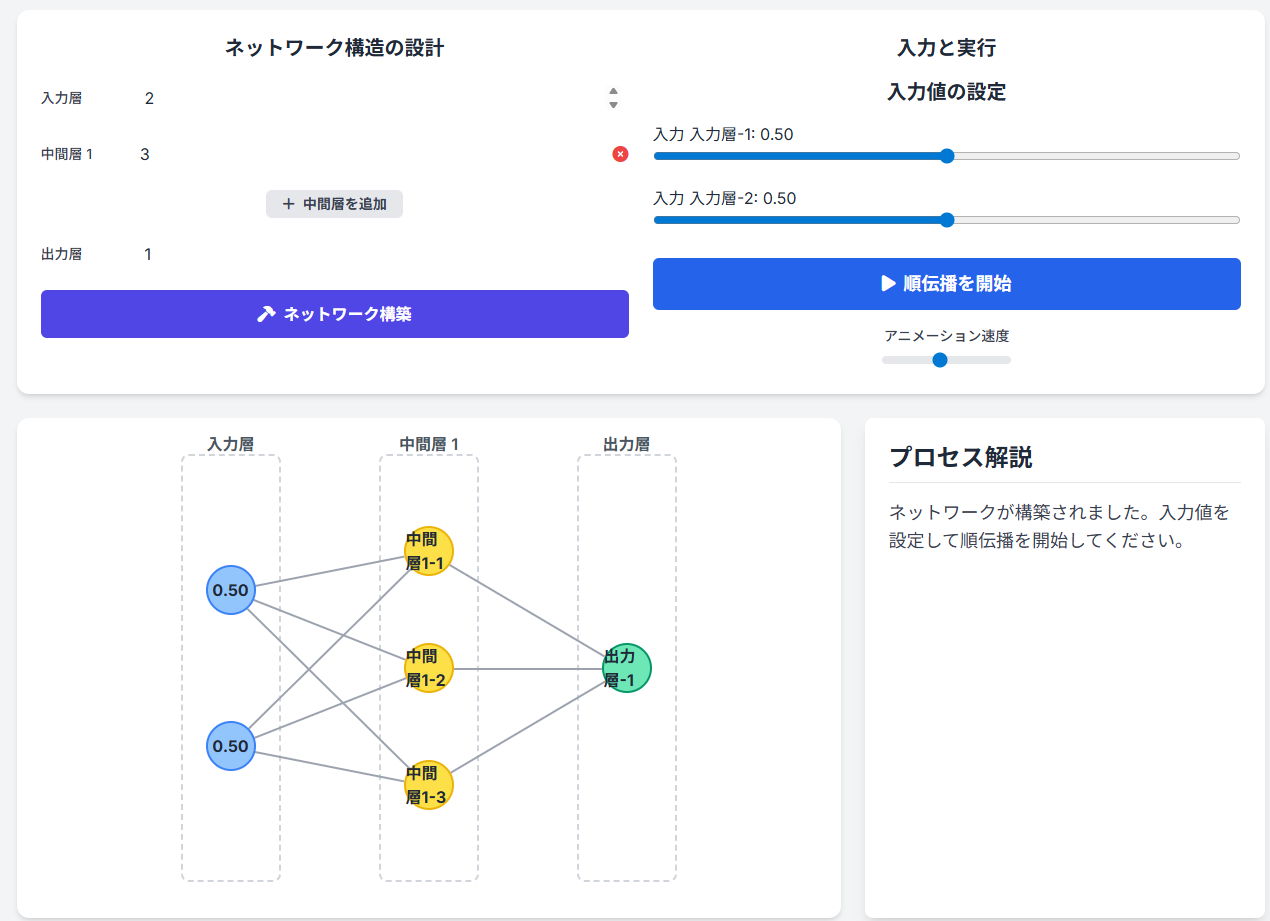This screenshot has width=1270, height=921.
Task: Select the yellow 中間層1-1 node
Action: click(429, 551)
